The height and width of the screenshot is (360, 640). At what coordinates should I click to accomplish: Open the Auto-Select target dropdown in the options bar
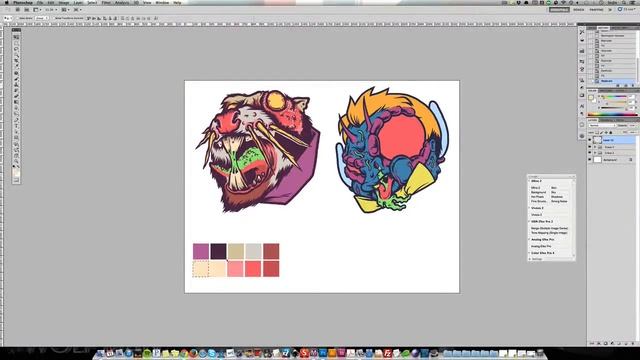(x=42, y=18)
